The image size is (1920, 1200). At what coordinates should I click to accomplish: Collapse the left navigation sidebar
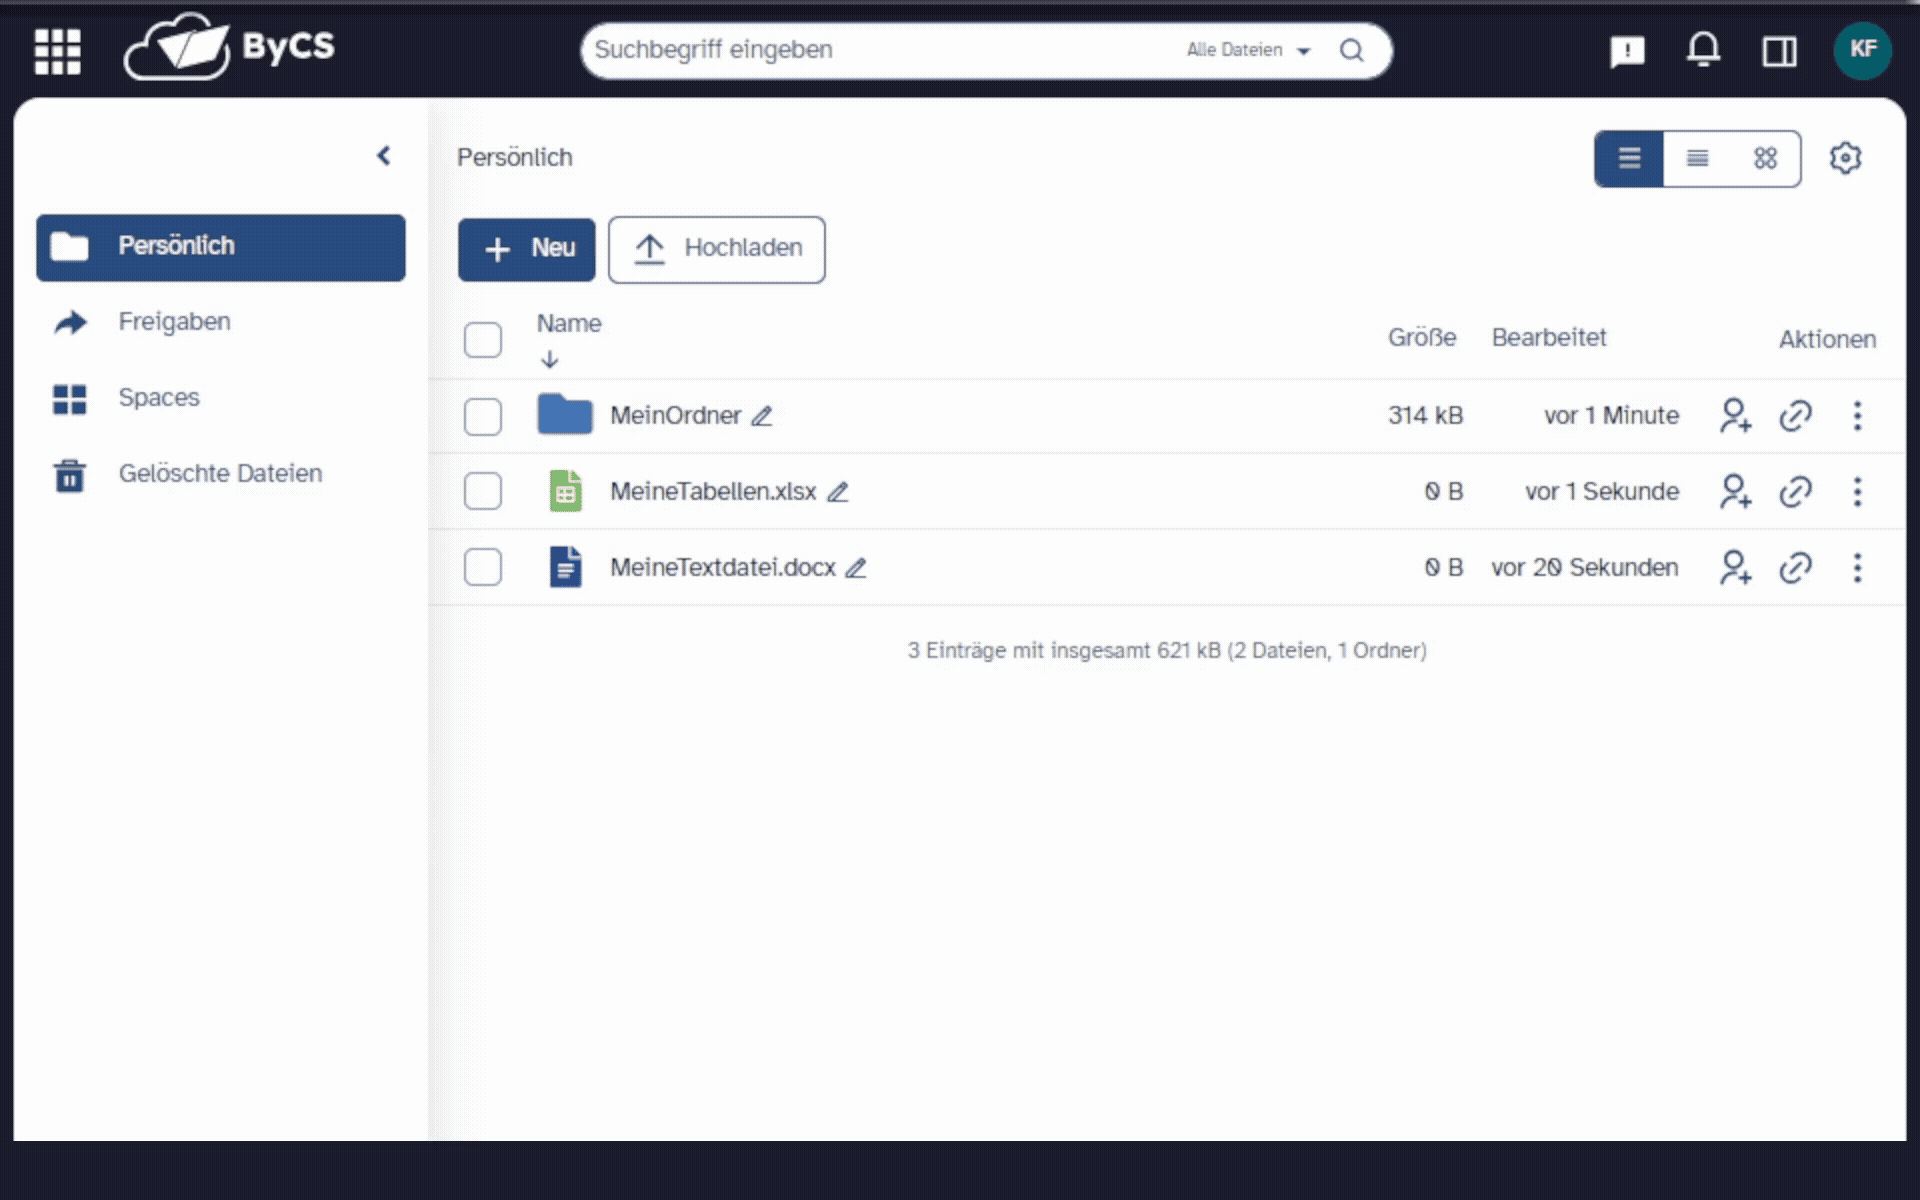coord(383,155)
